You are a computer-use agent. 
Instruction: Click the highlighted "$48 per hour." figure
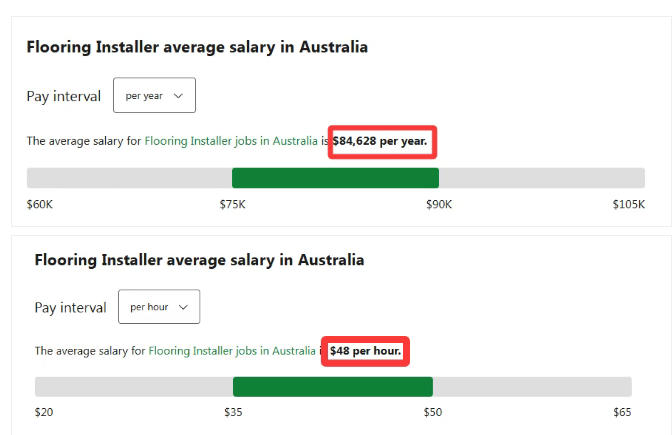click(365, 351)
